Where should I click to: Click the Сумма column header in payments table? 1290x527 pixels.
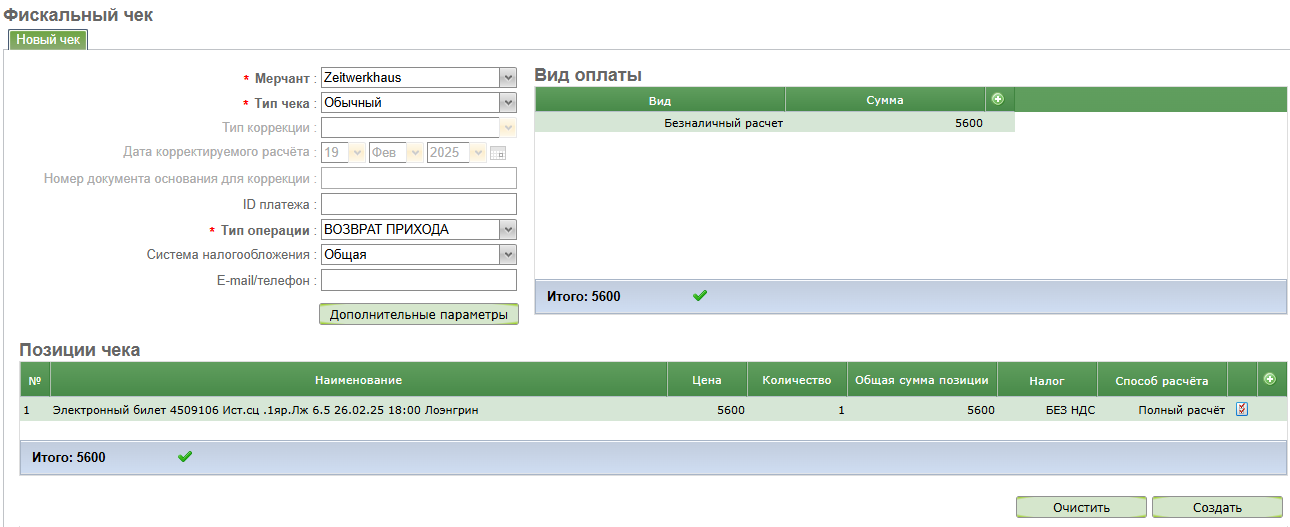pyautogui.click(x=884, y=100)
